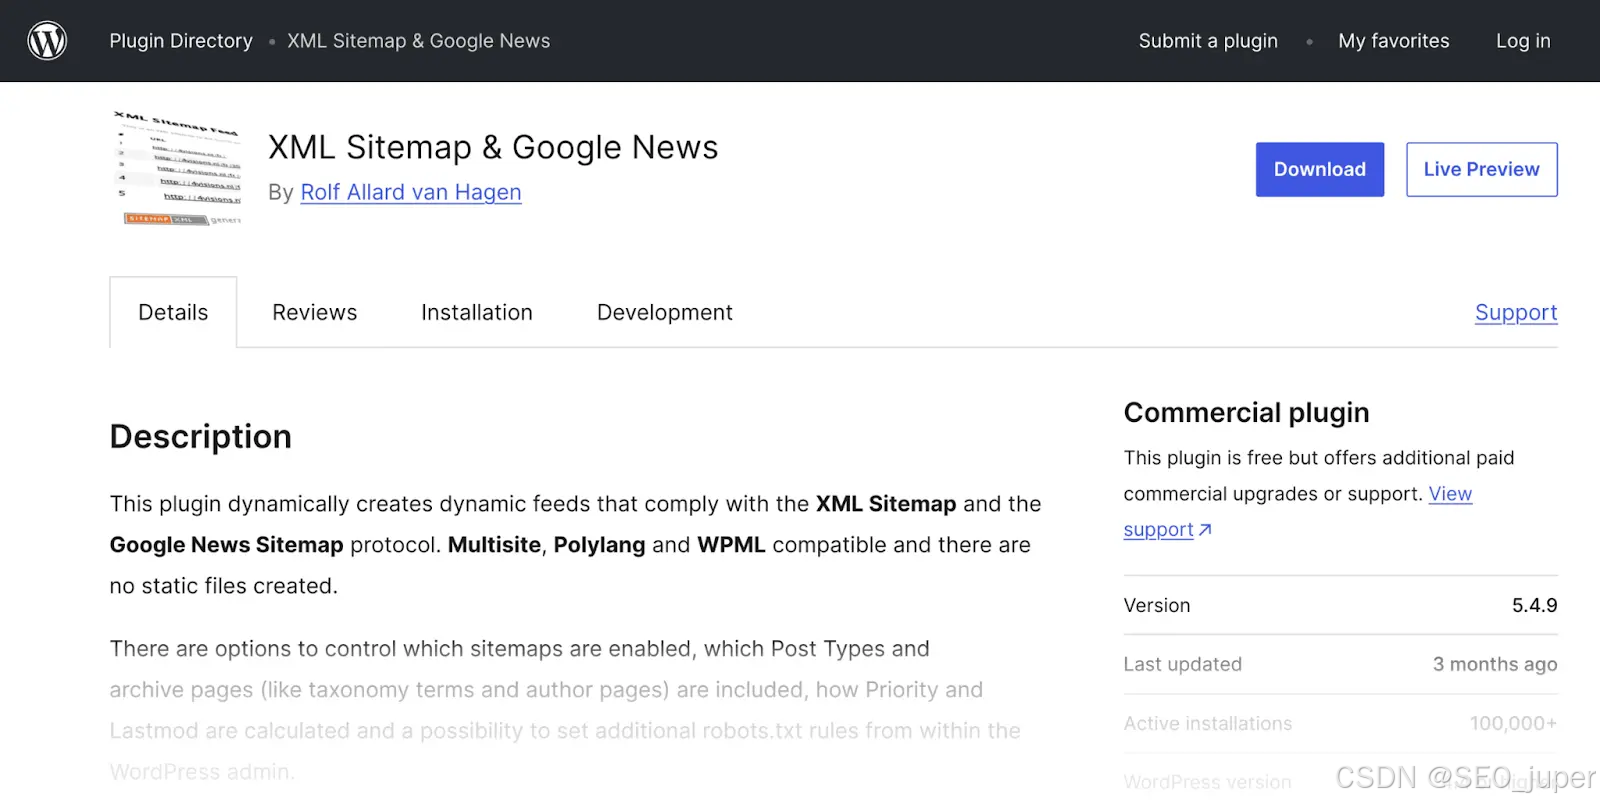
Task: Click bold text 'WPML' in description
Action: (731, 545)
